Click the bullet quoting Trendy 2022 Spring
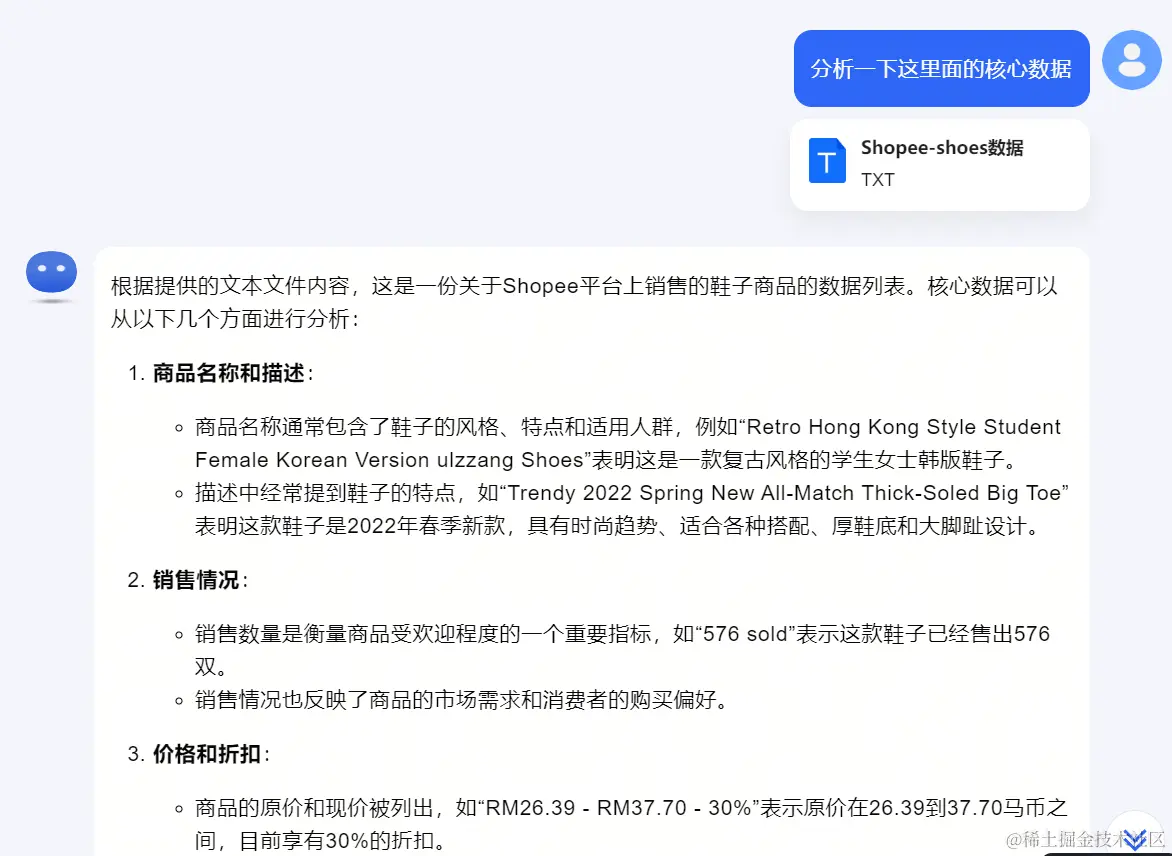 pos(632,510)
